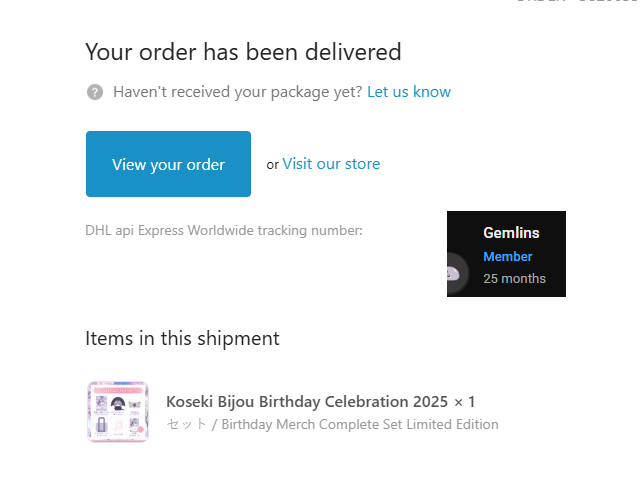Click the "セット" text in the variant line
640x484 pixels.
(186, 424)
